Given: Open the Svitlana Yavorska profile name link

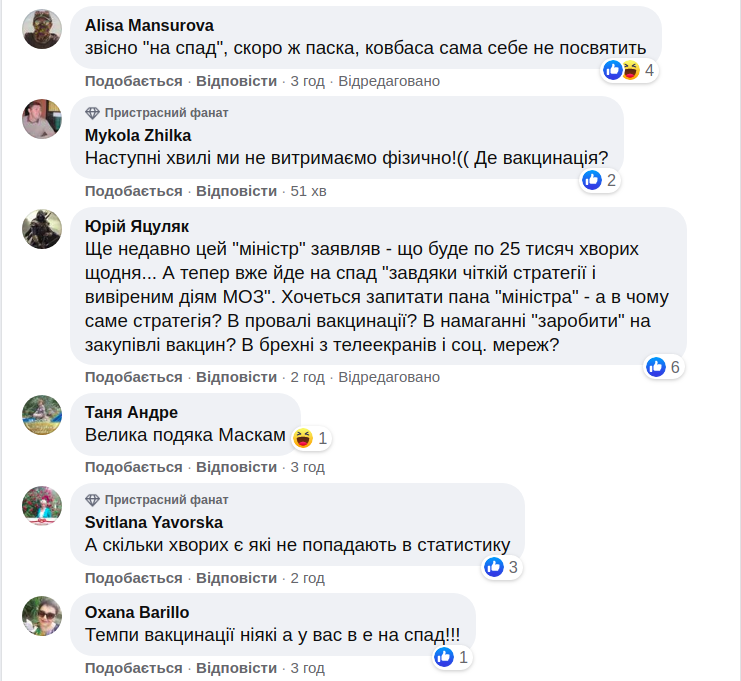Looking at the screenshot, I should point(154,522).
